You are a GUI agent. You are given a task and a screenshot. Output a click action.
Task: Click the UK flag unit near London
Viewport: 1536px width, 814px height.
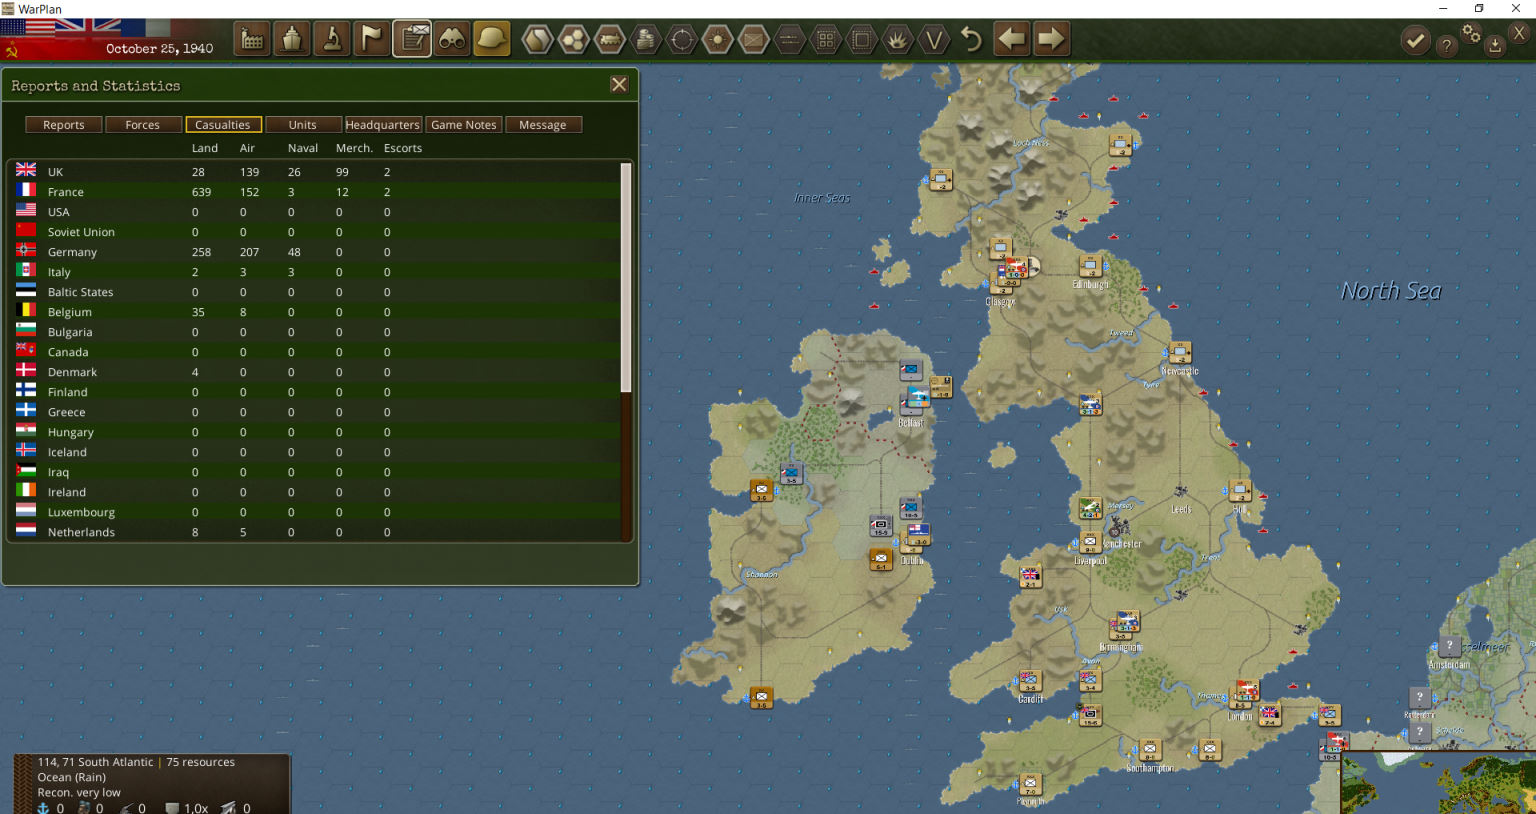[x=1269, y=714]
